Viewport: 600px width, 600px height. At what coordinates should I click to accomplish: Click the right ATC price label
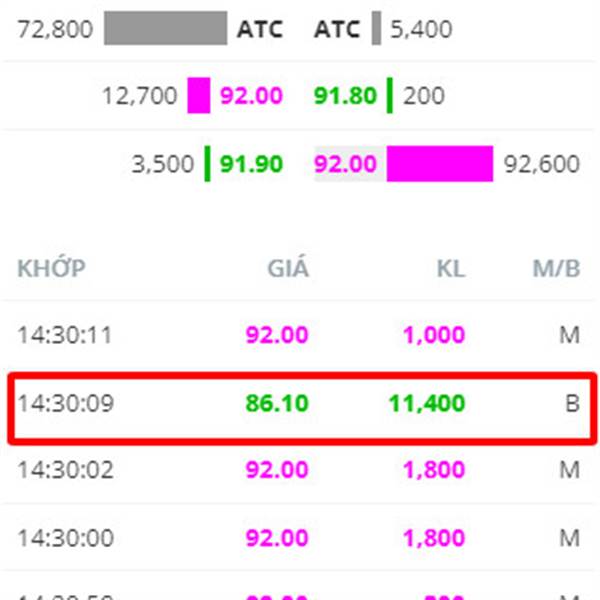coord(337,29)
